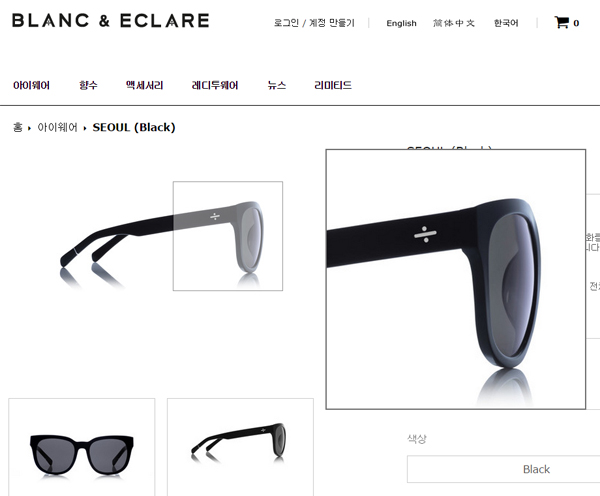Viewport: 600px width, 496px height.
Task: Select the side-view sunglasses thumbnail
Action: tap(240, 447)
